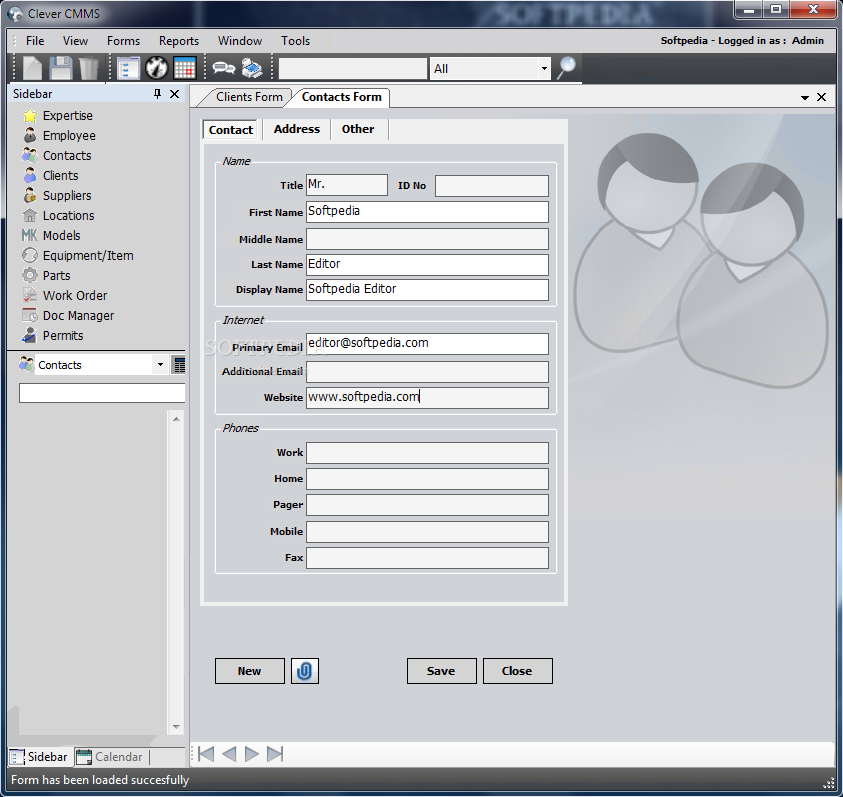Screen dimensions: 843x797
Task: Click the magnifying glass search icon
Action: click(566, 68)
